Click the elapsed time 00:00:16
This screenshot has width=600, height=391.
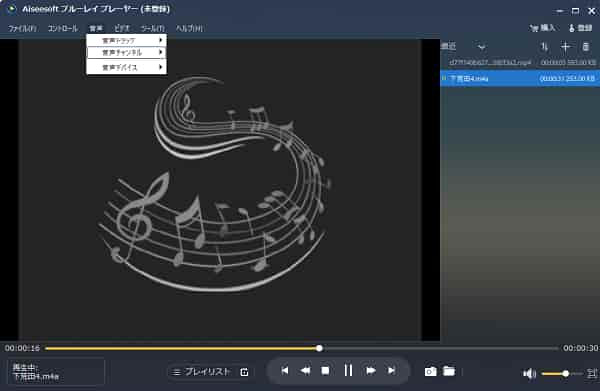[22, 348]
